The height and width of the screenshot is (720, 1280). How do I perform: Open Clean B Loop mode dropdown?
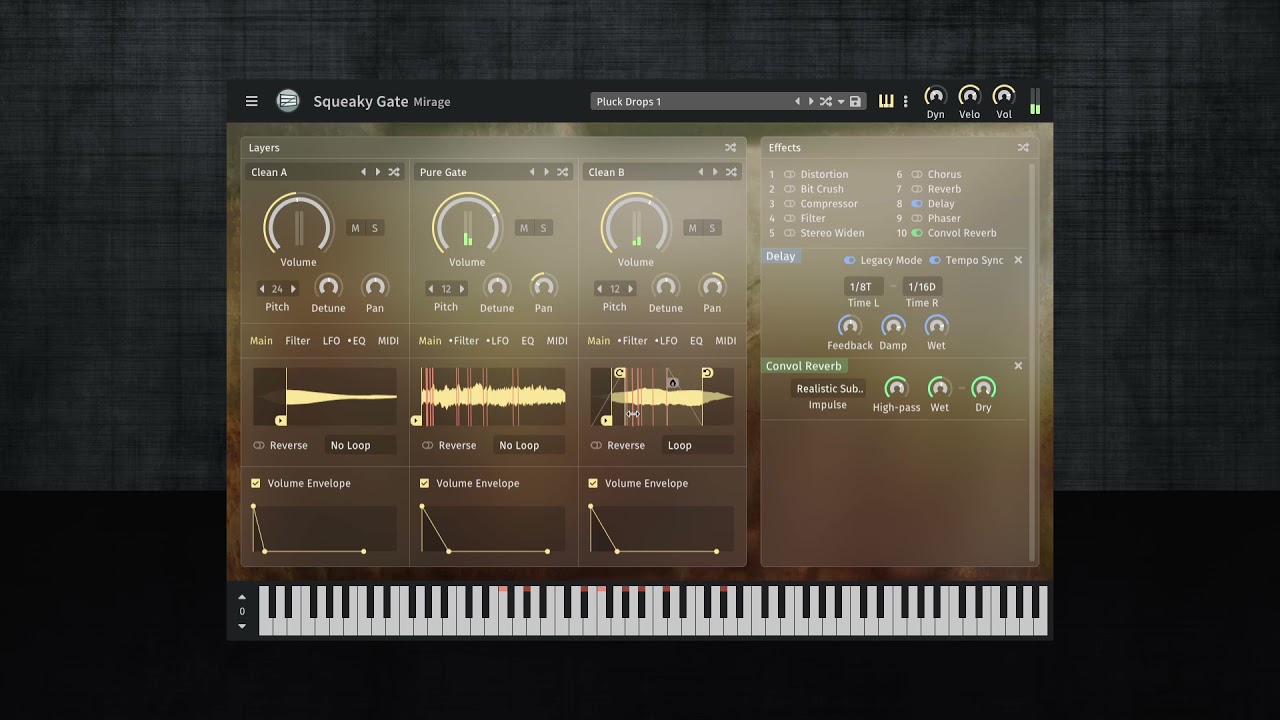[x=698, y=445]
